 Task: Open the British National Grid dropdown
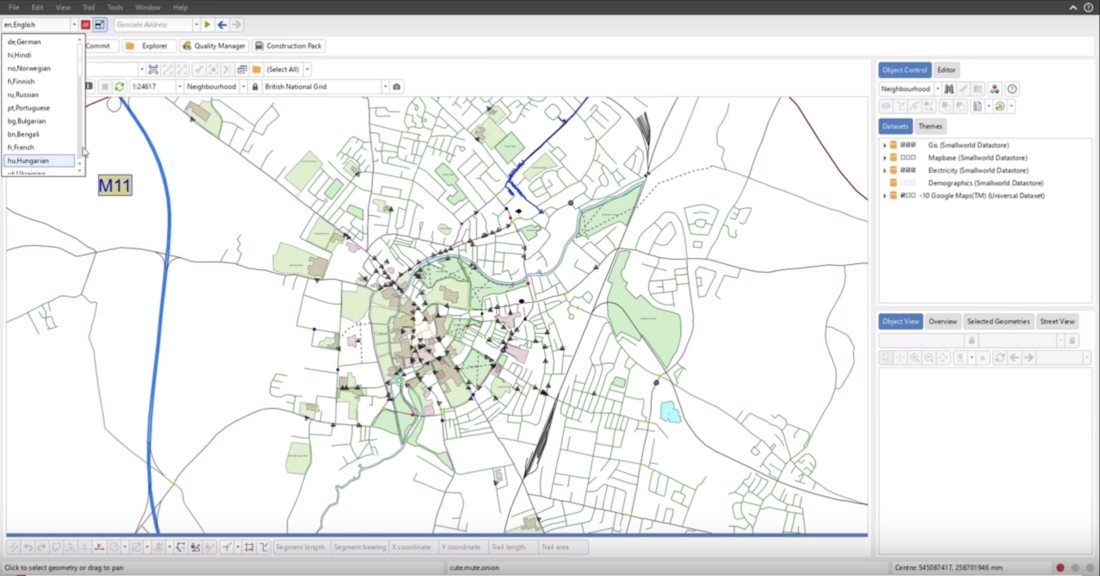click(x=385, y=86)
